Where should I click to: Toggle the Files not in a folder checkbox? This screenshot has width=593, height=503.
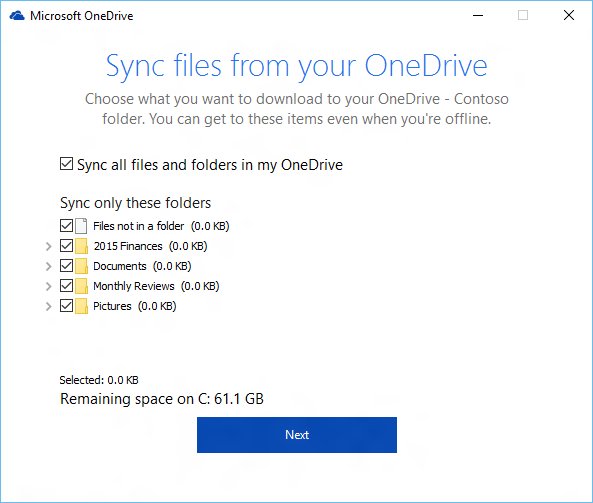pos(66,226)
